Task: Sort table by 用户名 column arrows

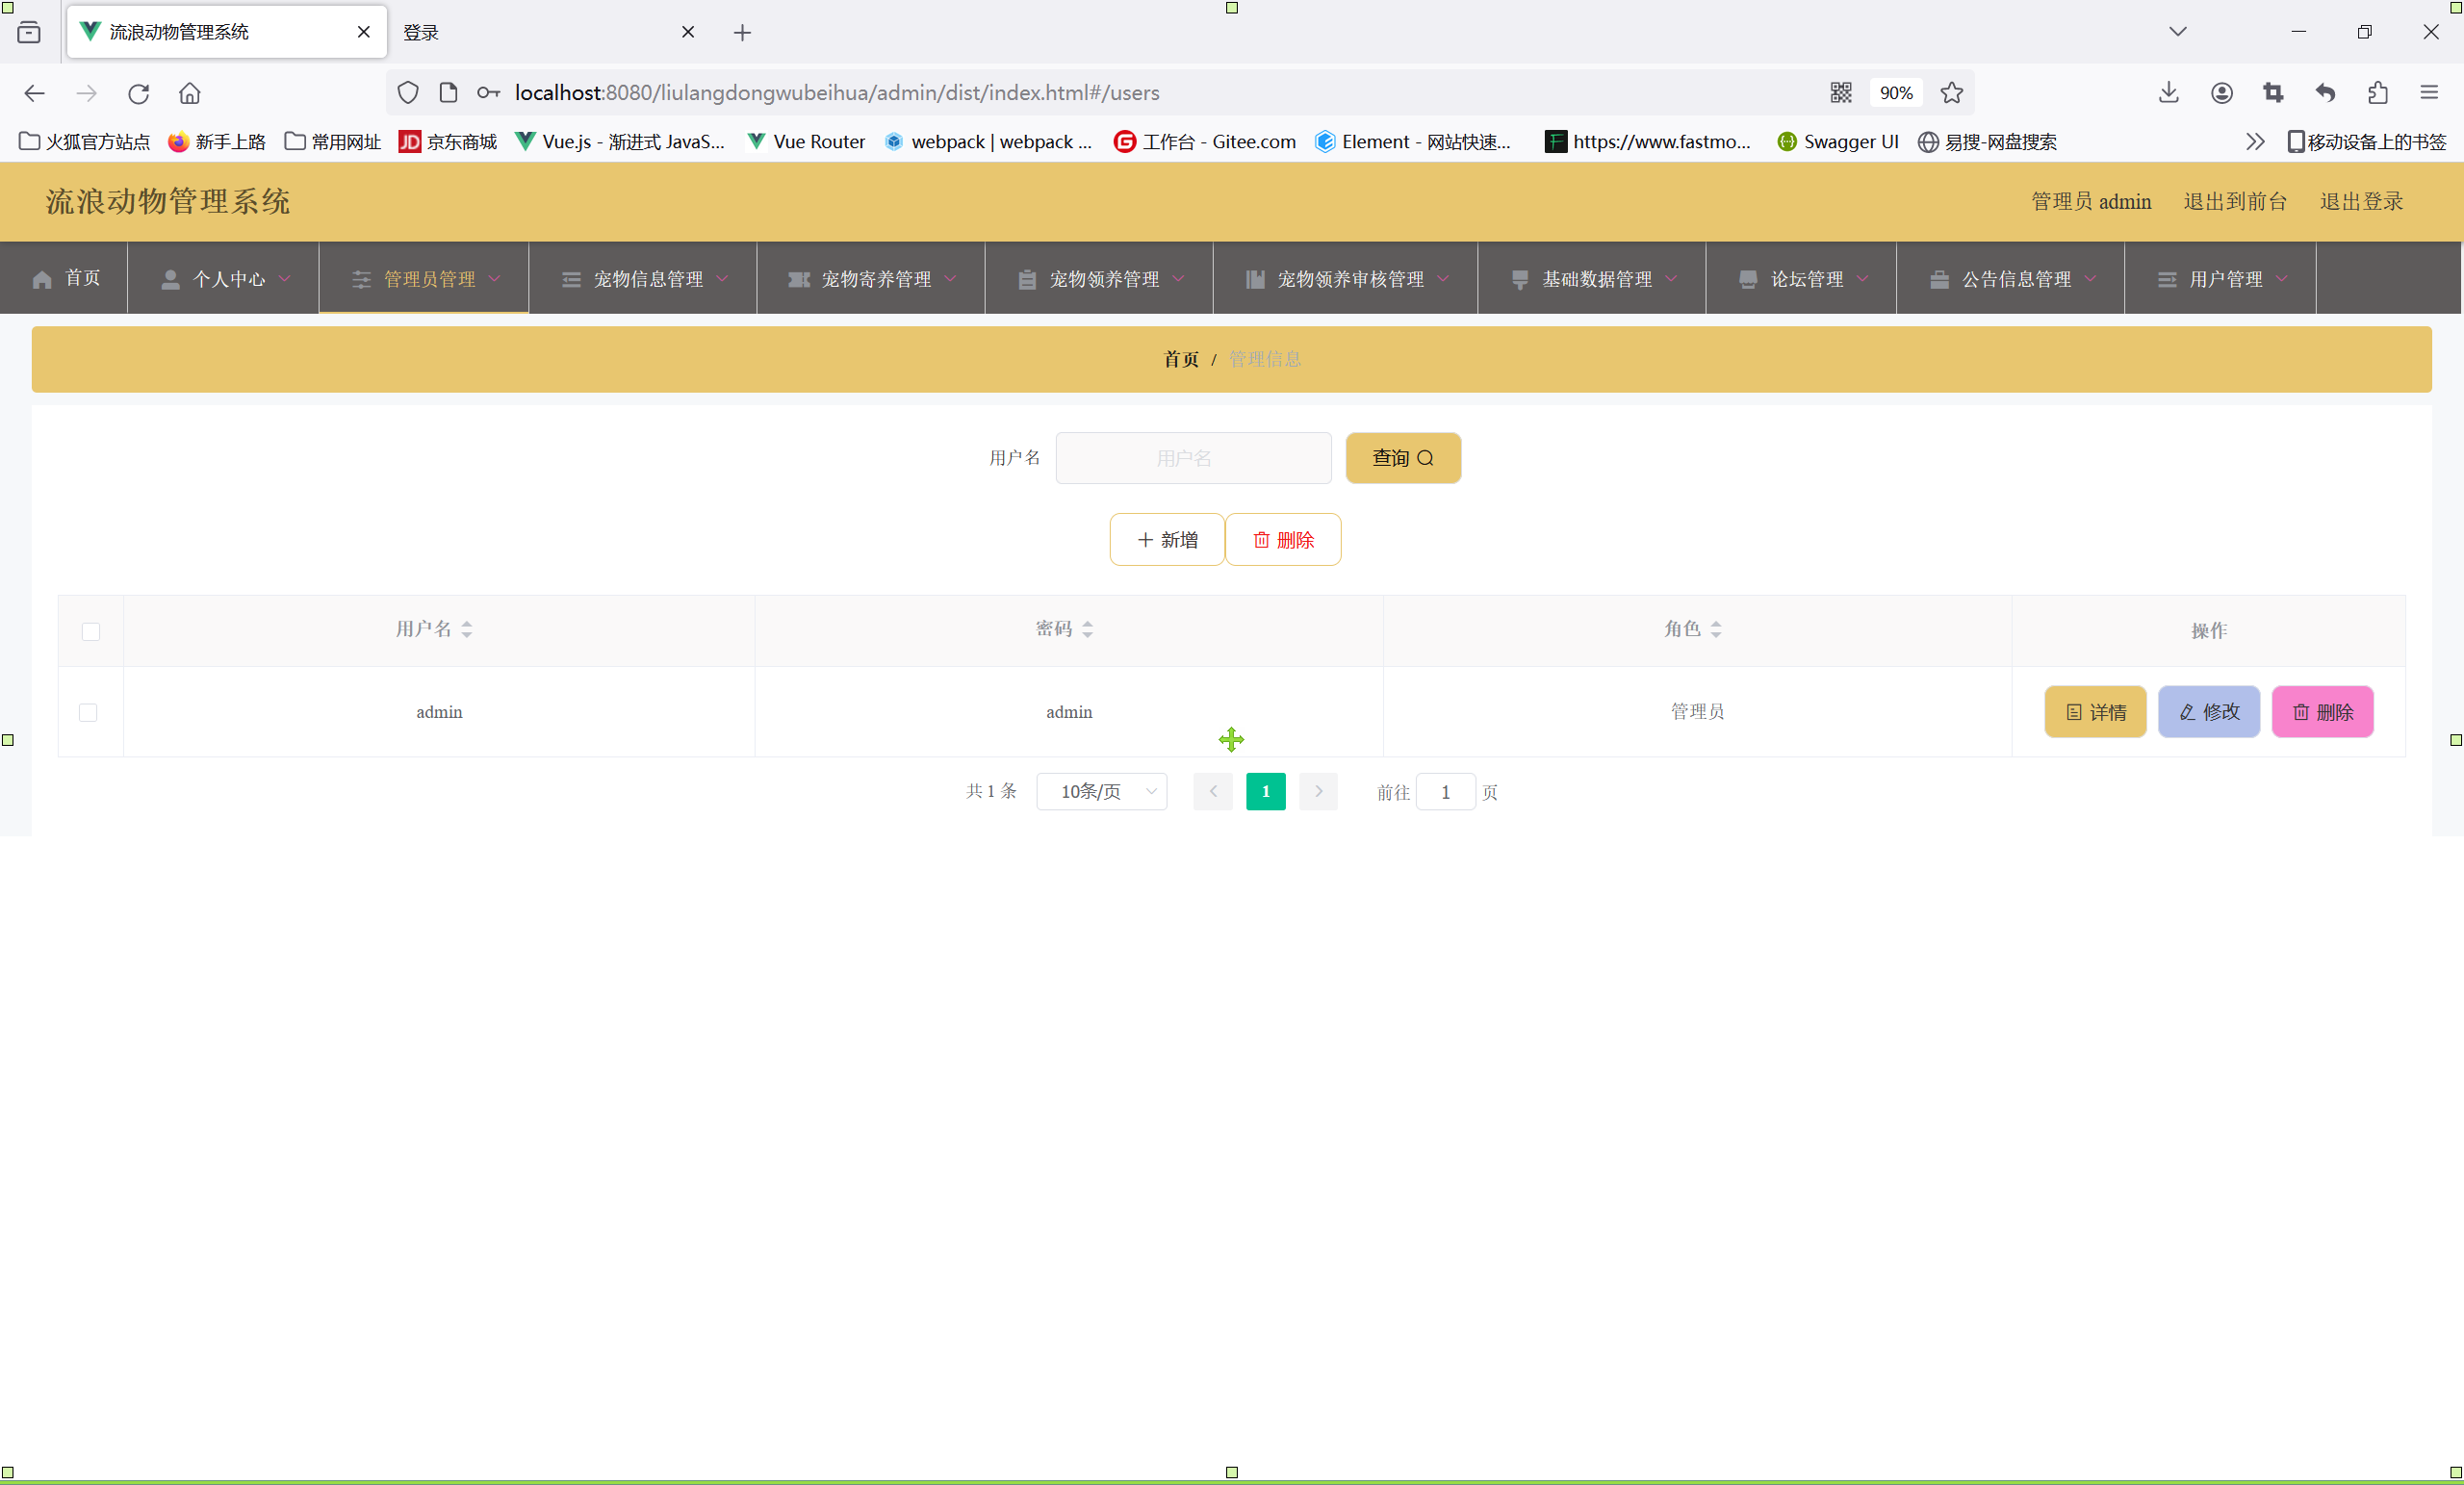Action: pos(467,629)
